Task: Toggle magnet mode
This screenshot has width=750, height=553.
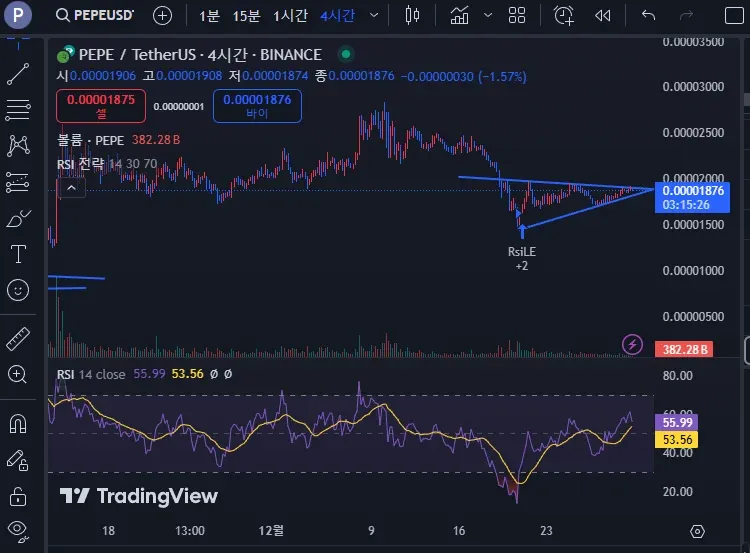Action: pos(18,424)
